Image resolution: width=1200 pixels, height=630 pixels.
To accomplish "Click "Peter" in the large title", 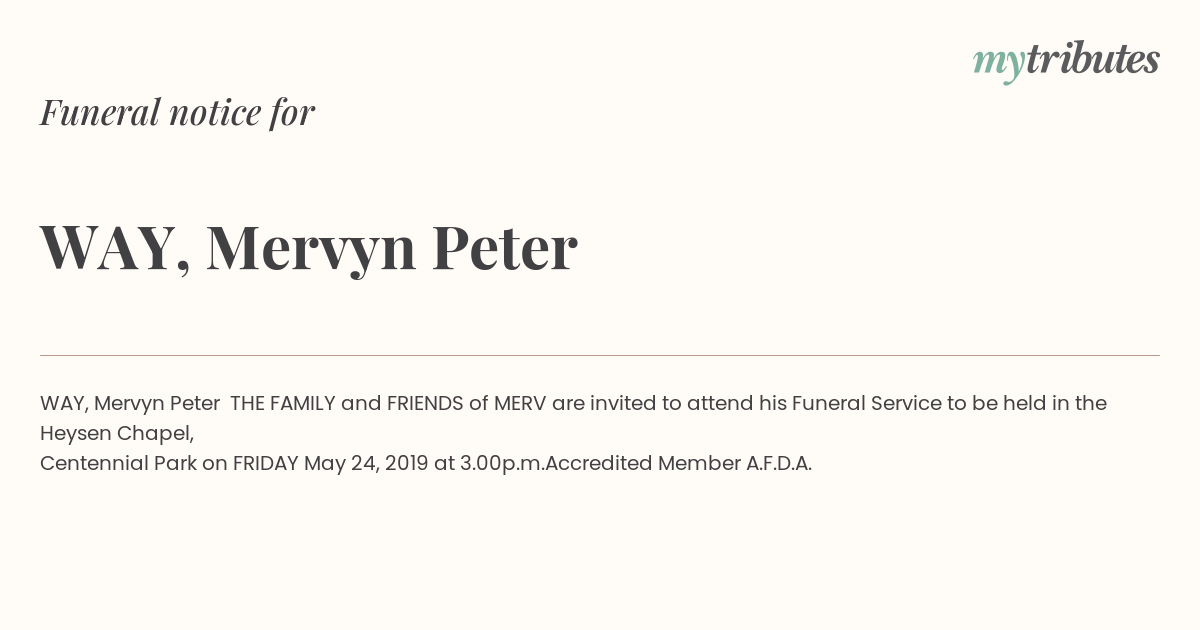I will 505,247.
